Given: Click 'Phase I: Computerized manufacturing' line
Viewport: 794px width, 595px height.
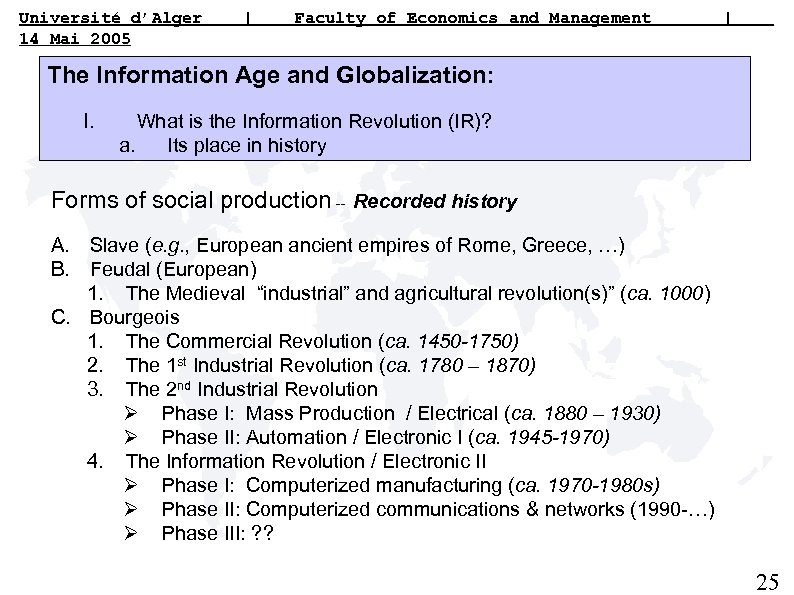Looking at the screenshot, I should coord(411,486).
